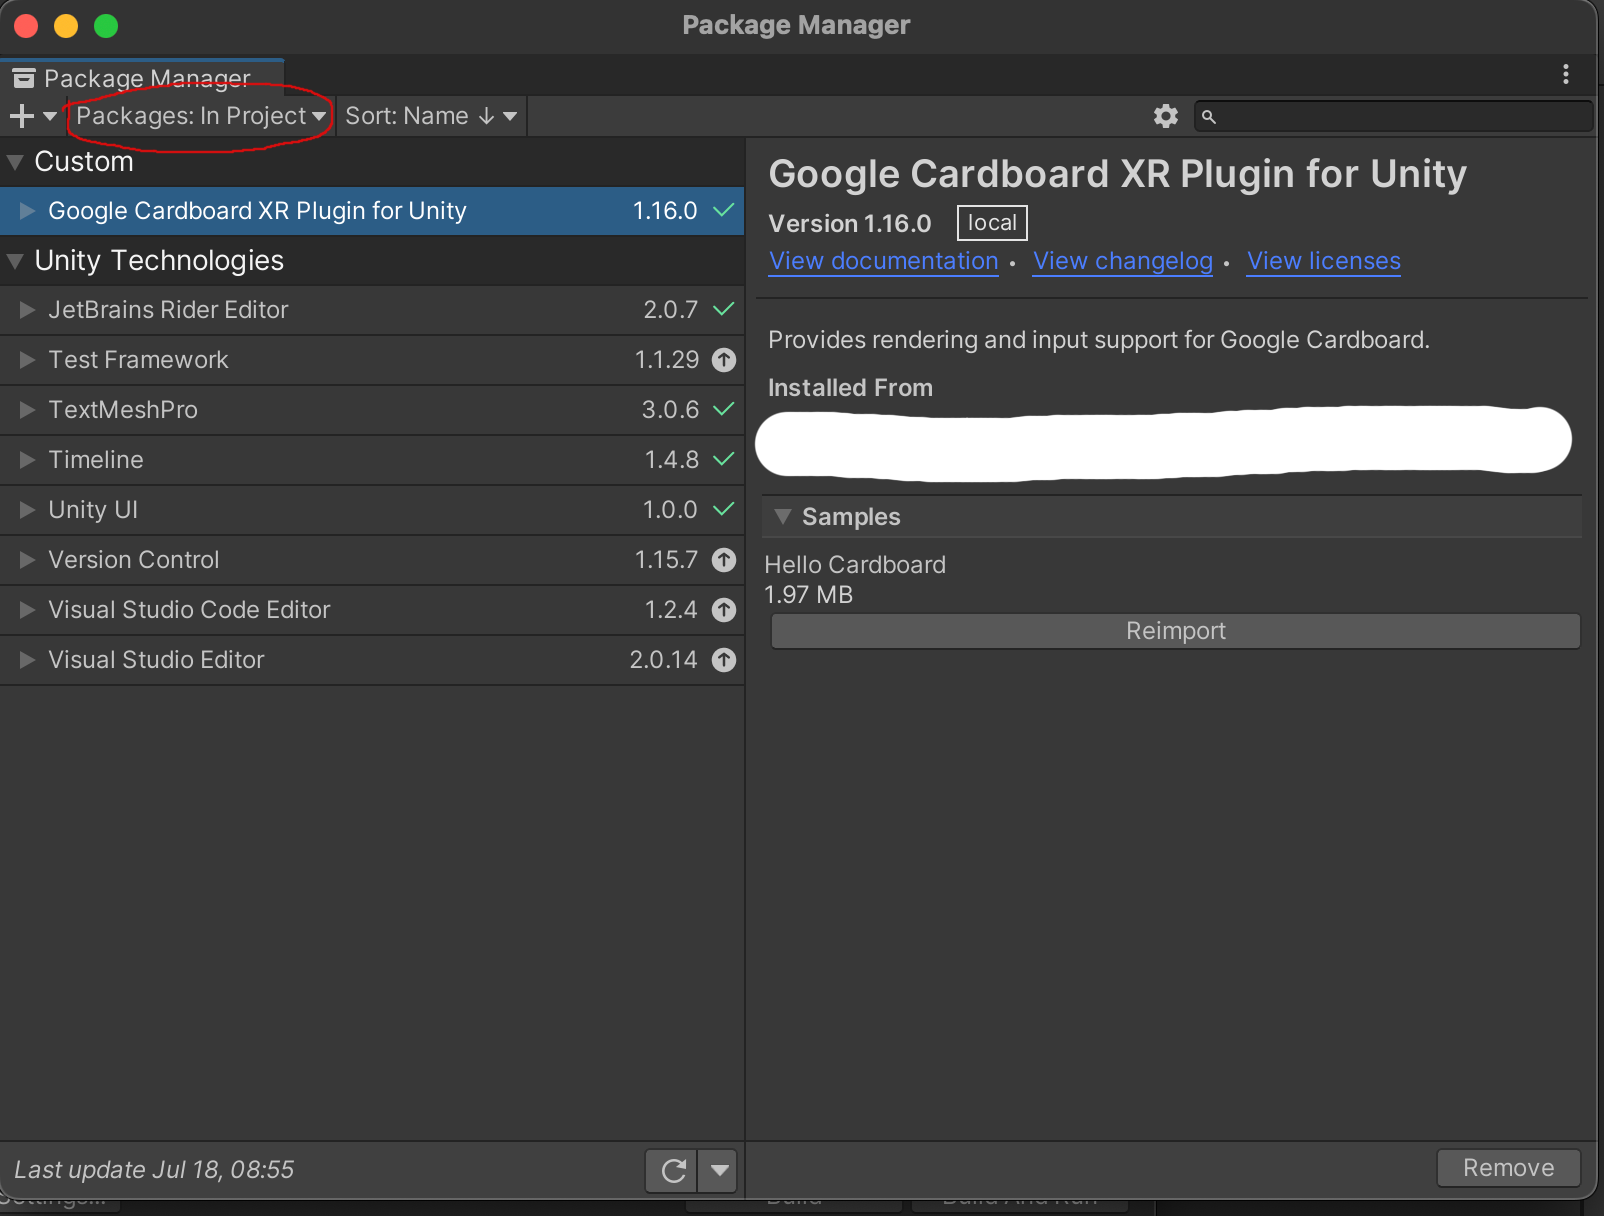
Task: Refresh the package list
Action: pos(672,1170)
